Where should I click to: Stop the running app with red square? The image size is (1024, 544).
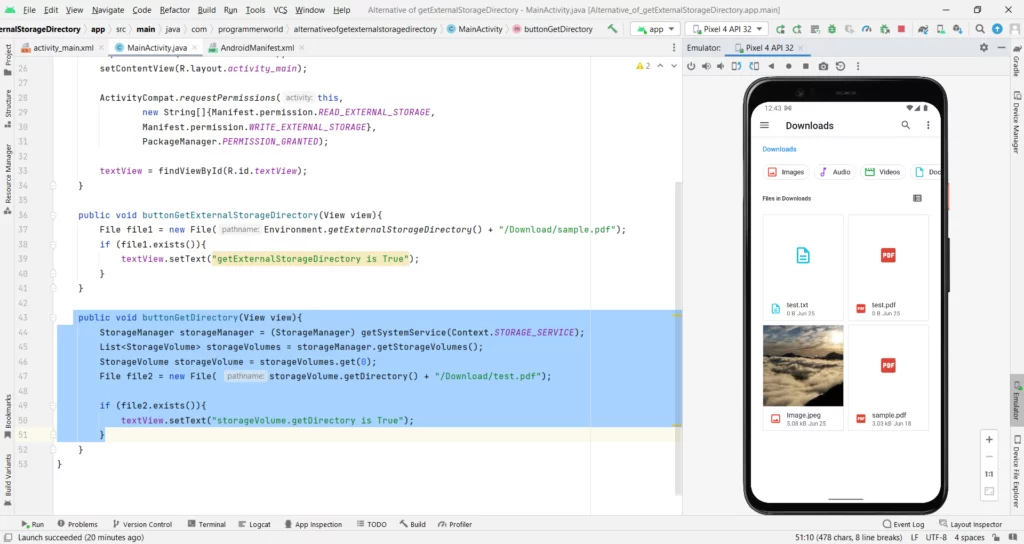[x=901, y=29]
